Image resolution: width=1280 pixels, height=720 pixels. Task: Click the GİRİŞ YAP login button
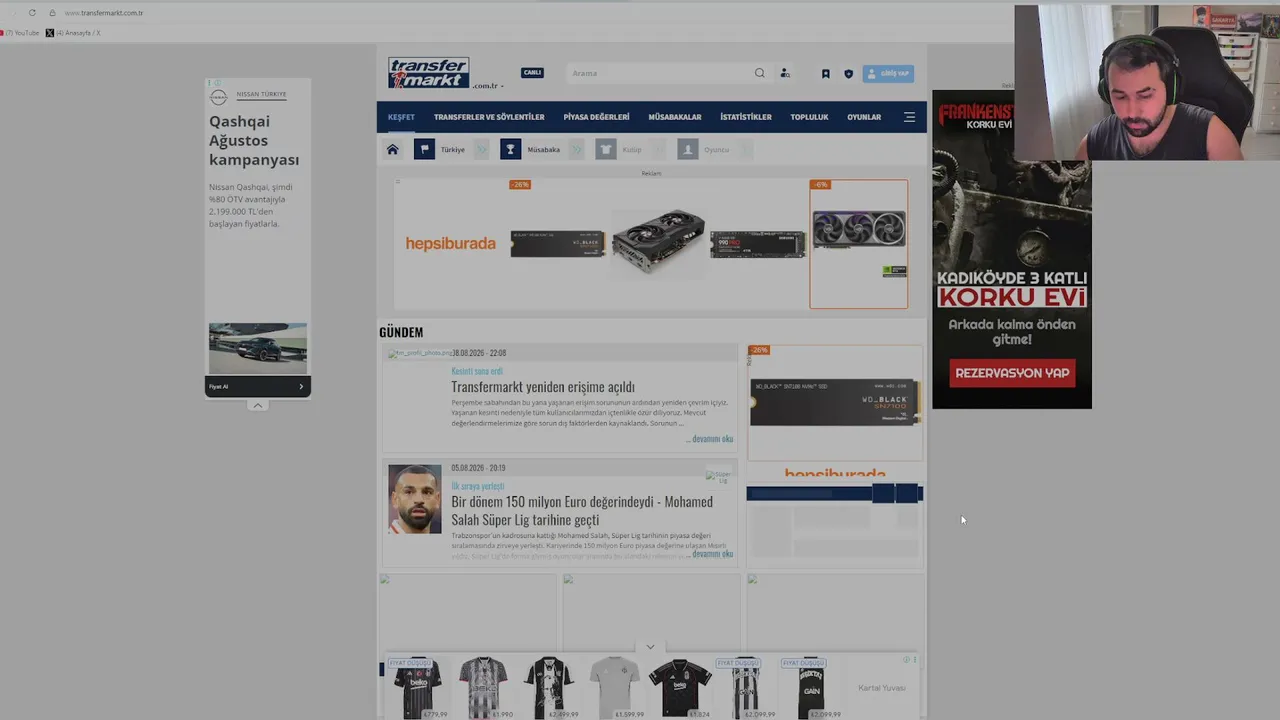[888, 73]
